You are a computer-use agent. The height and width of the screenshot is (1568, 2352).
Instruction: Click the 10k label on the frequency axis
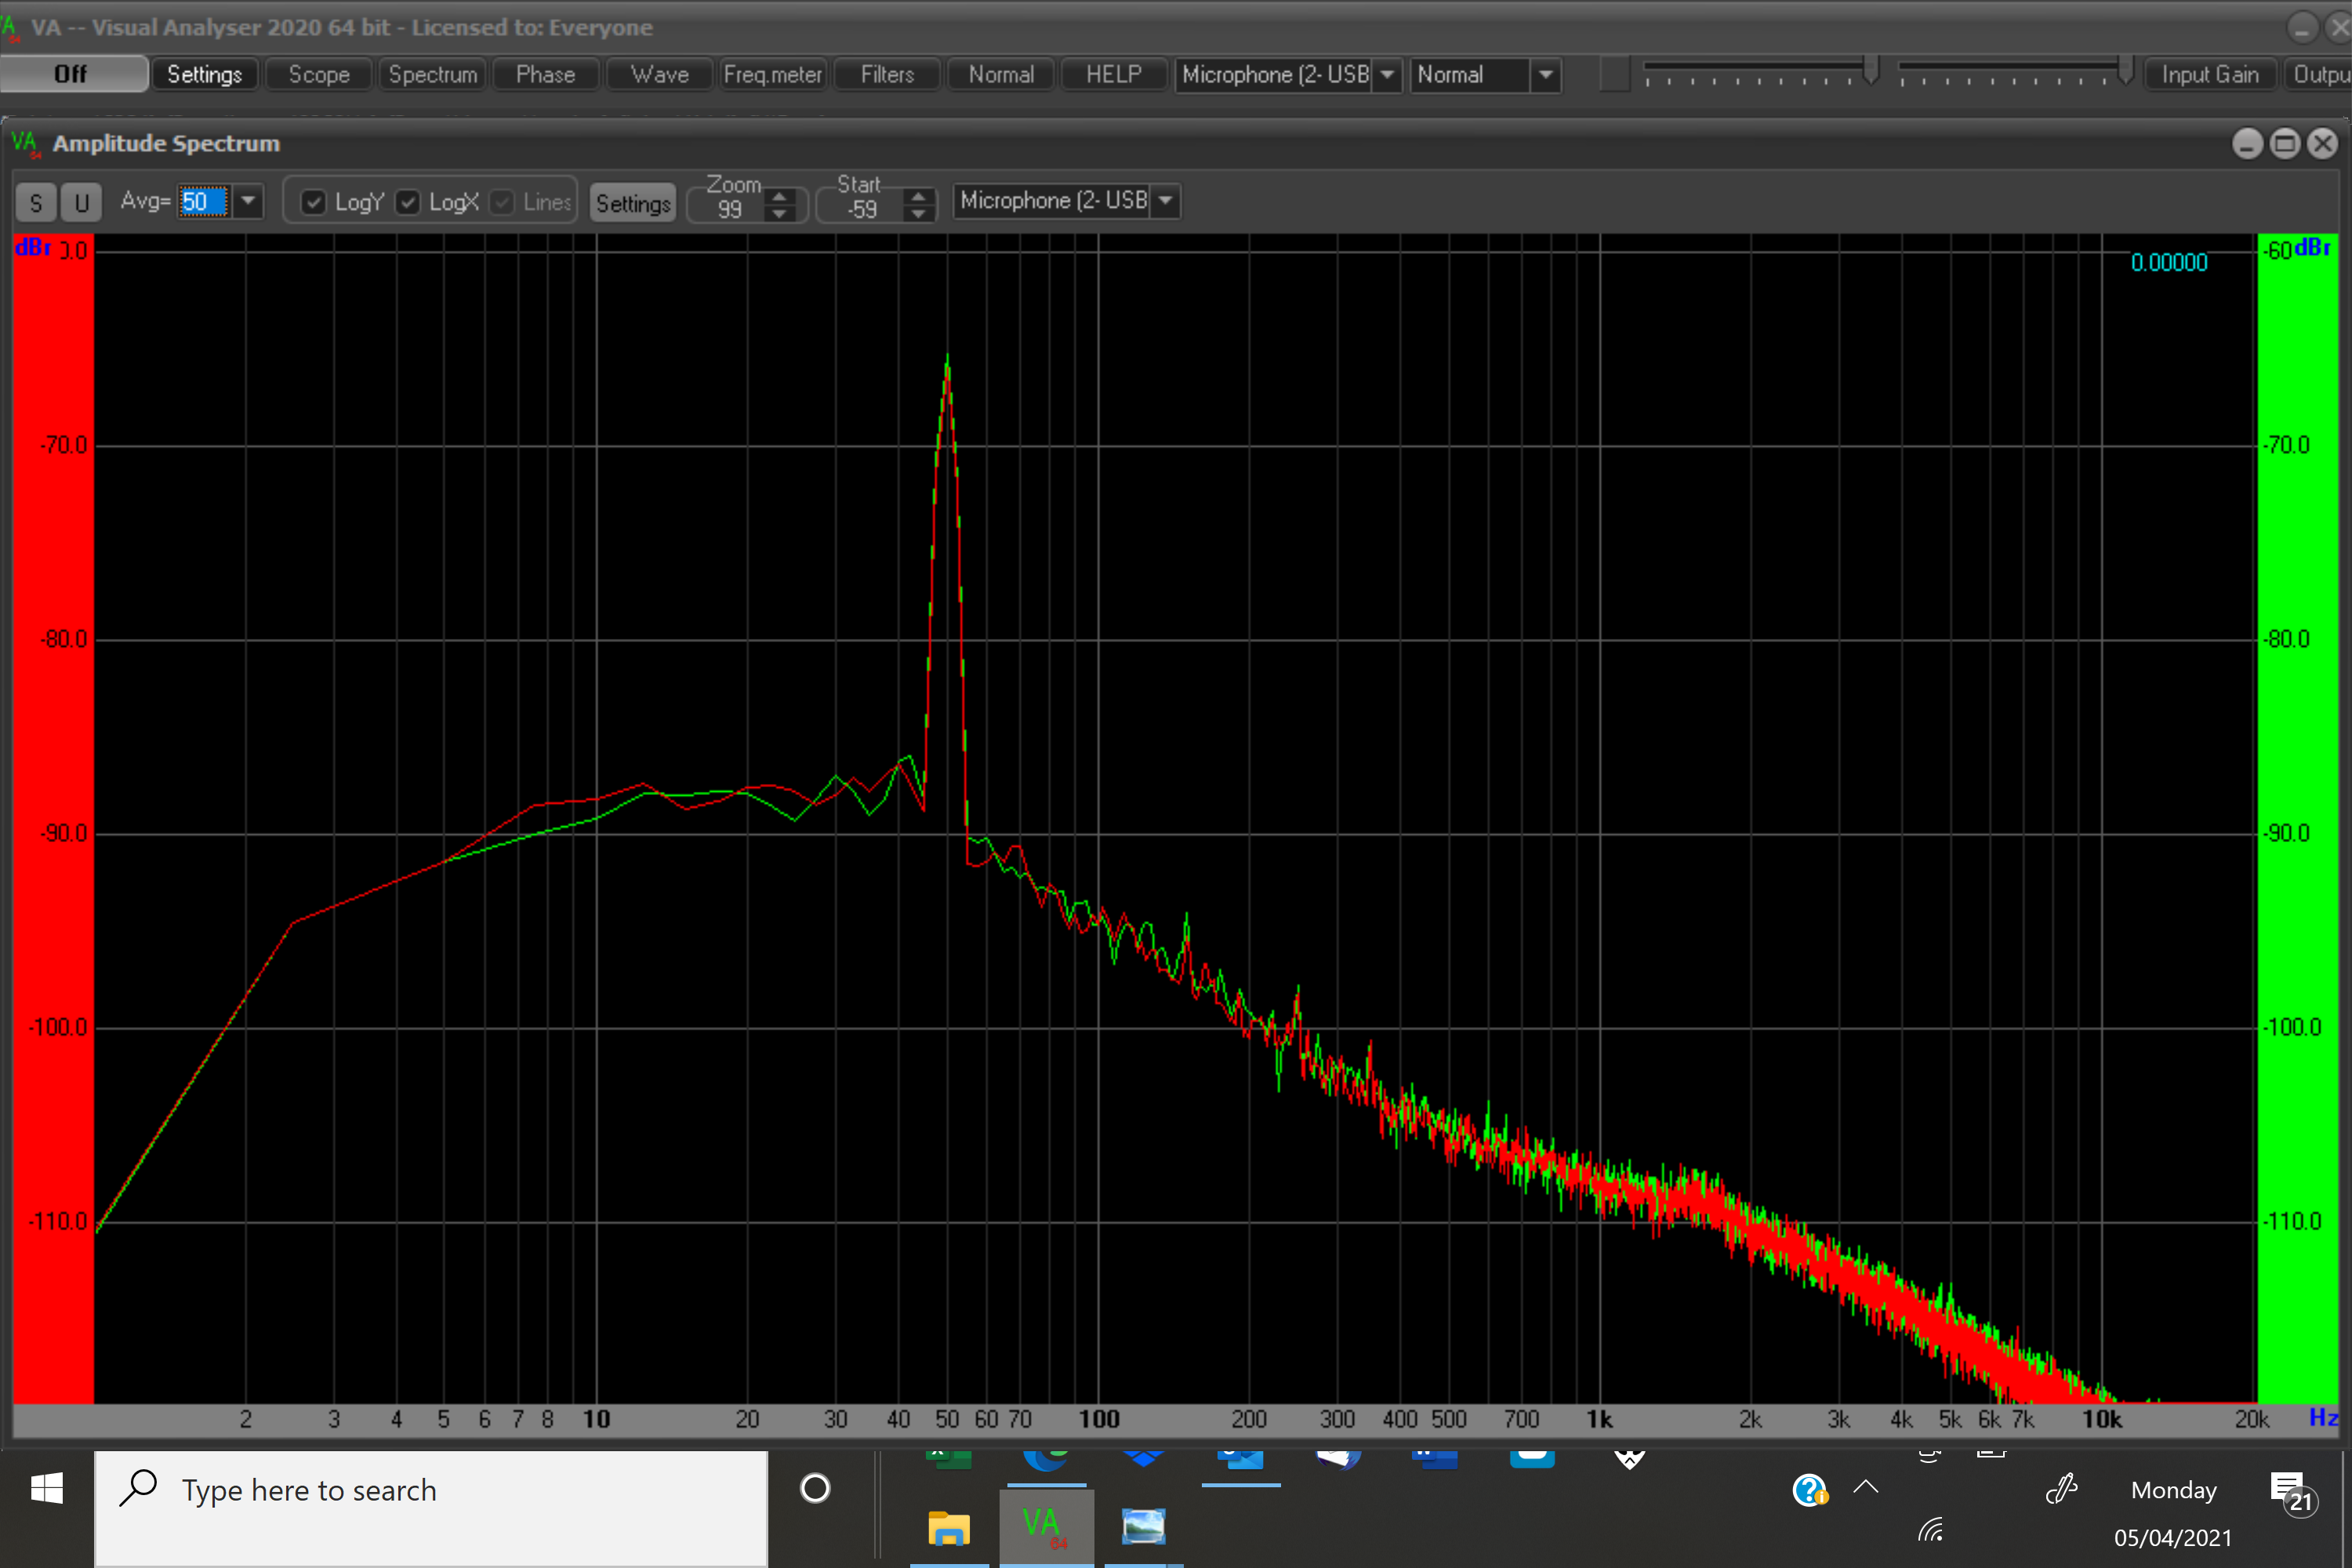(2102, 1420)
